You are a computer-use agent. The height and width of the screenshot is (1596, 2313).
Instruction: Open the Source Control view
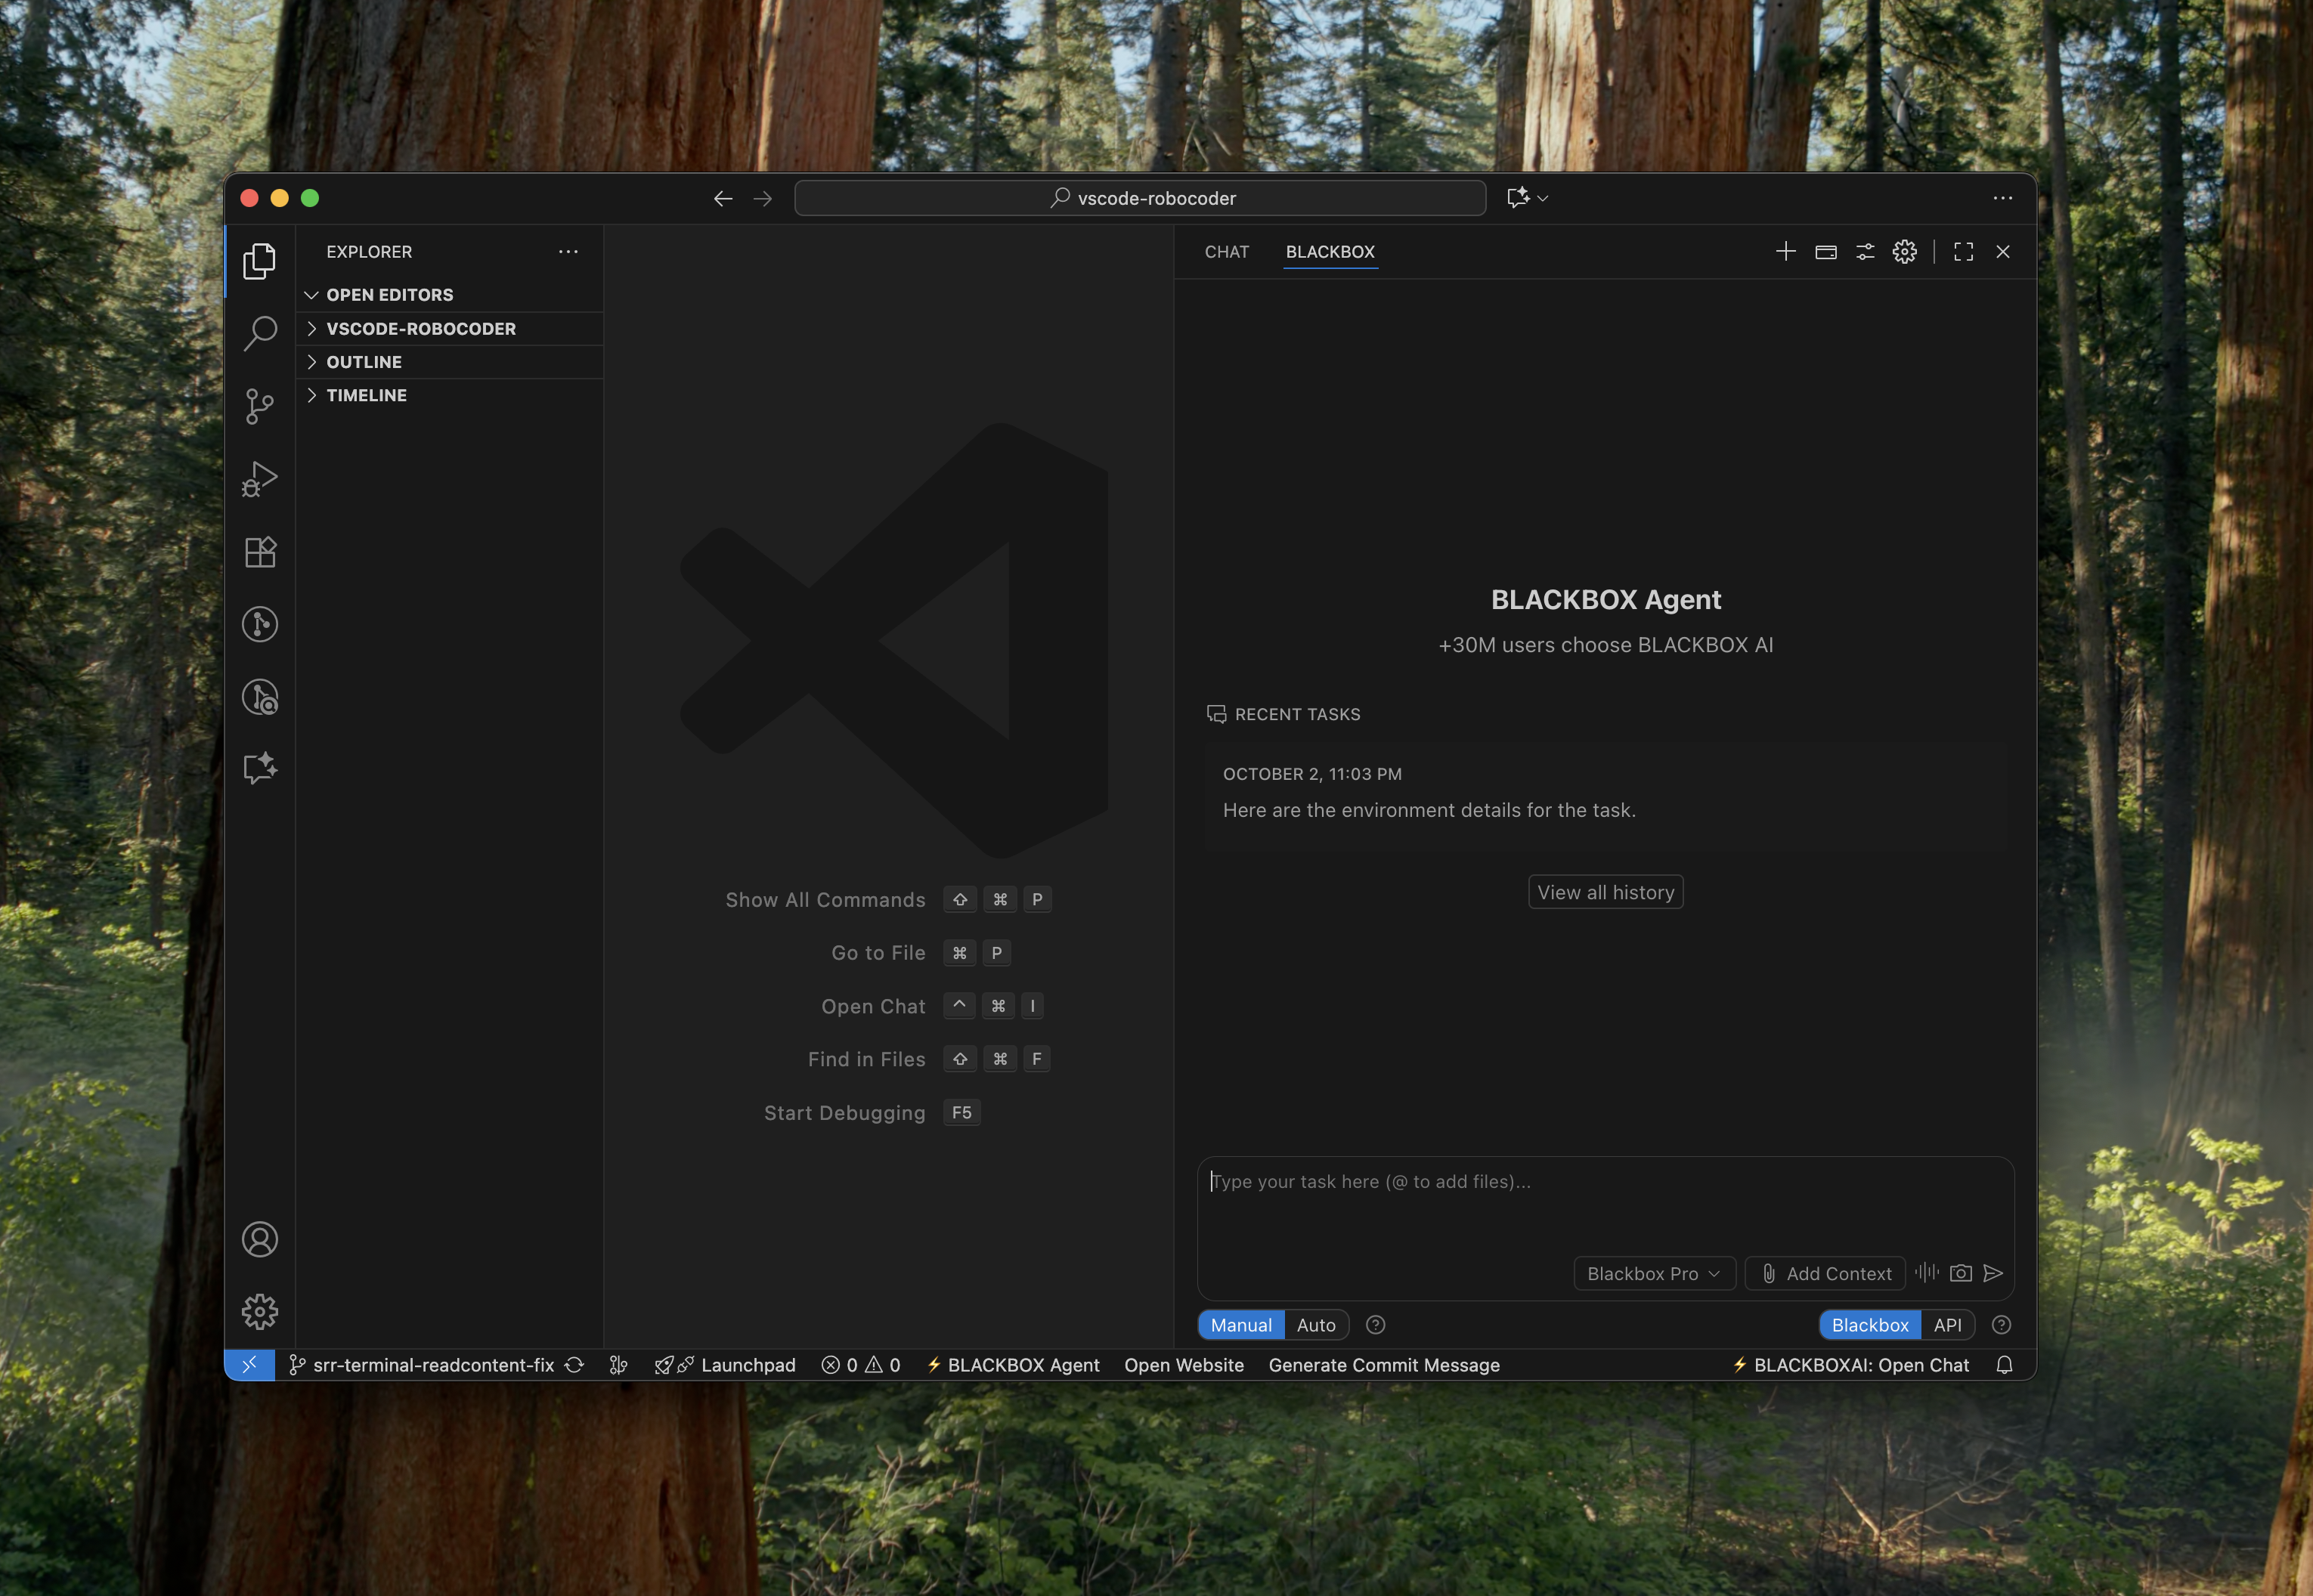(x=259, y=405)
